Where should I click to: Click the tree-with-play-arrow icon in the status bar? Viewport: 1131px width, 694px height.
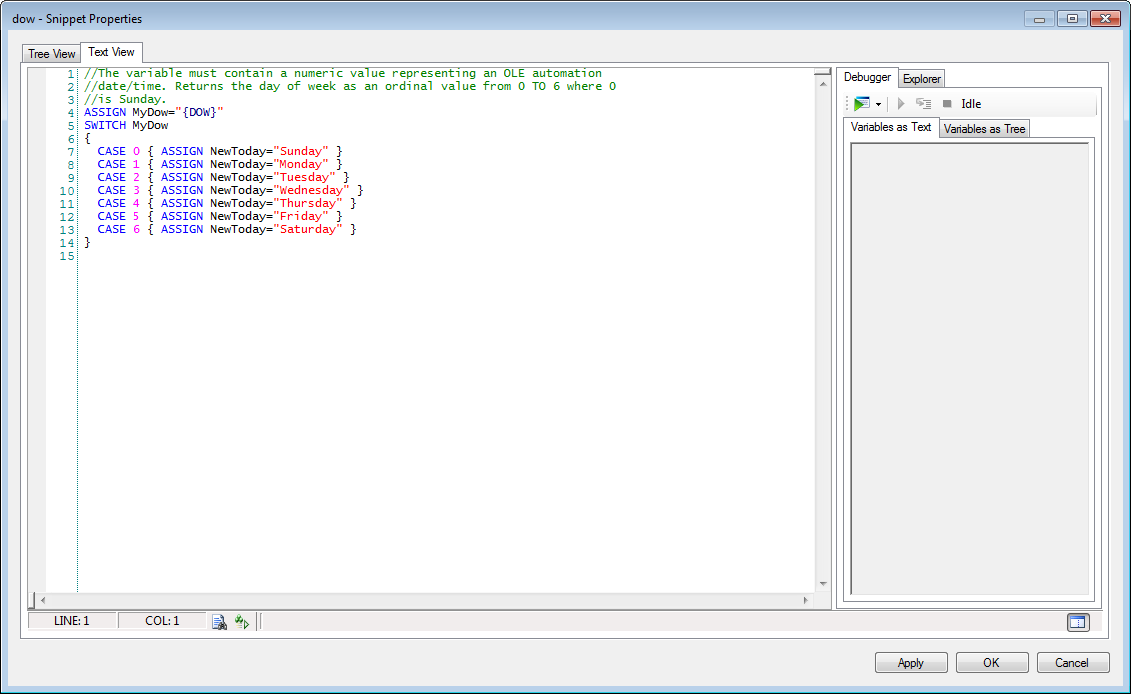tap(241, 622)
